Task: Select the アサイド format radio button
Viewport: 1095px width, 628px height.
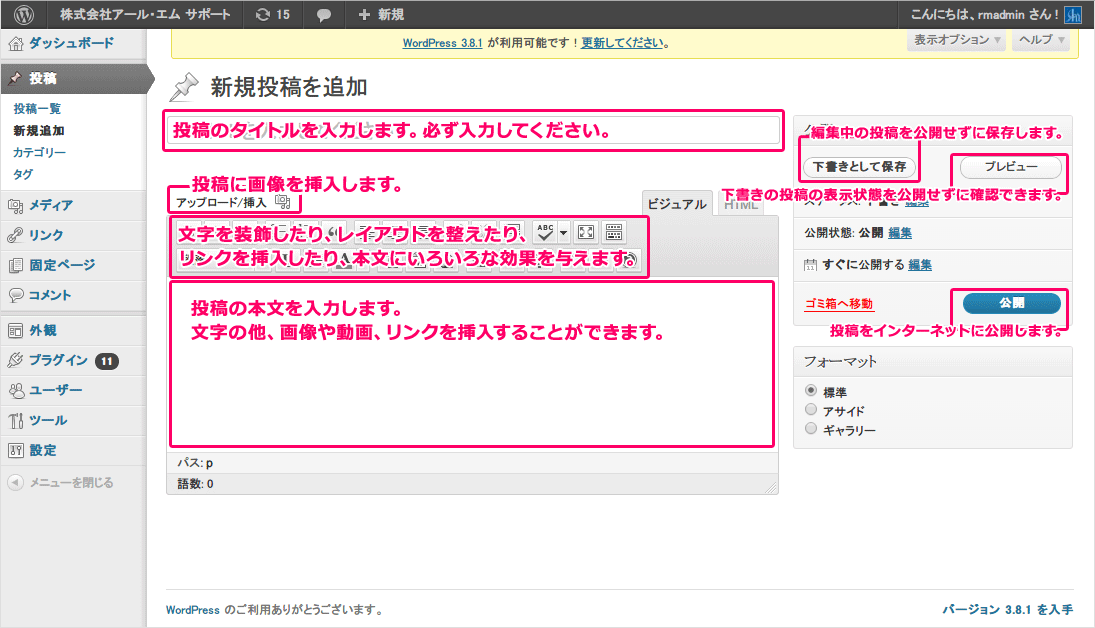Action: click(811, 410)
